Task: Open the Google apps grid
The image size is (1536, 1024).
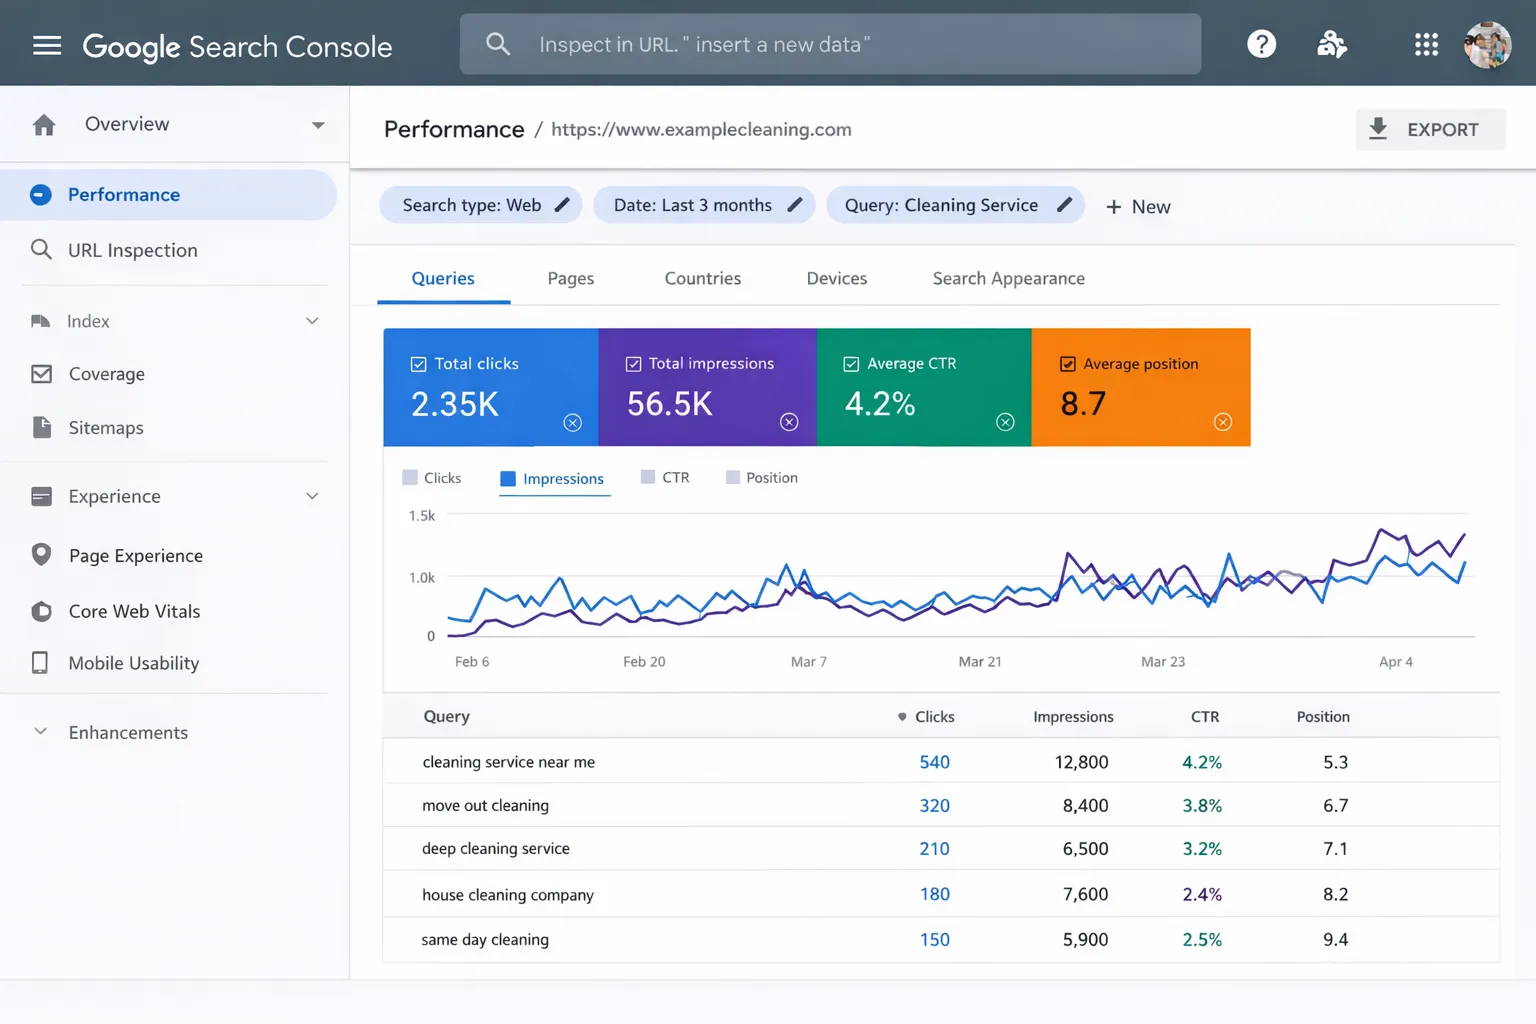Action: point(1426,45)
